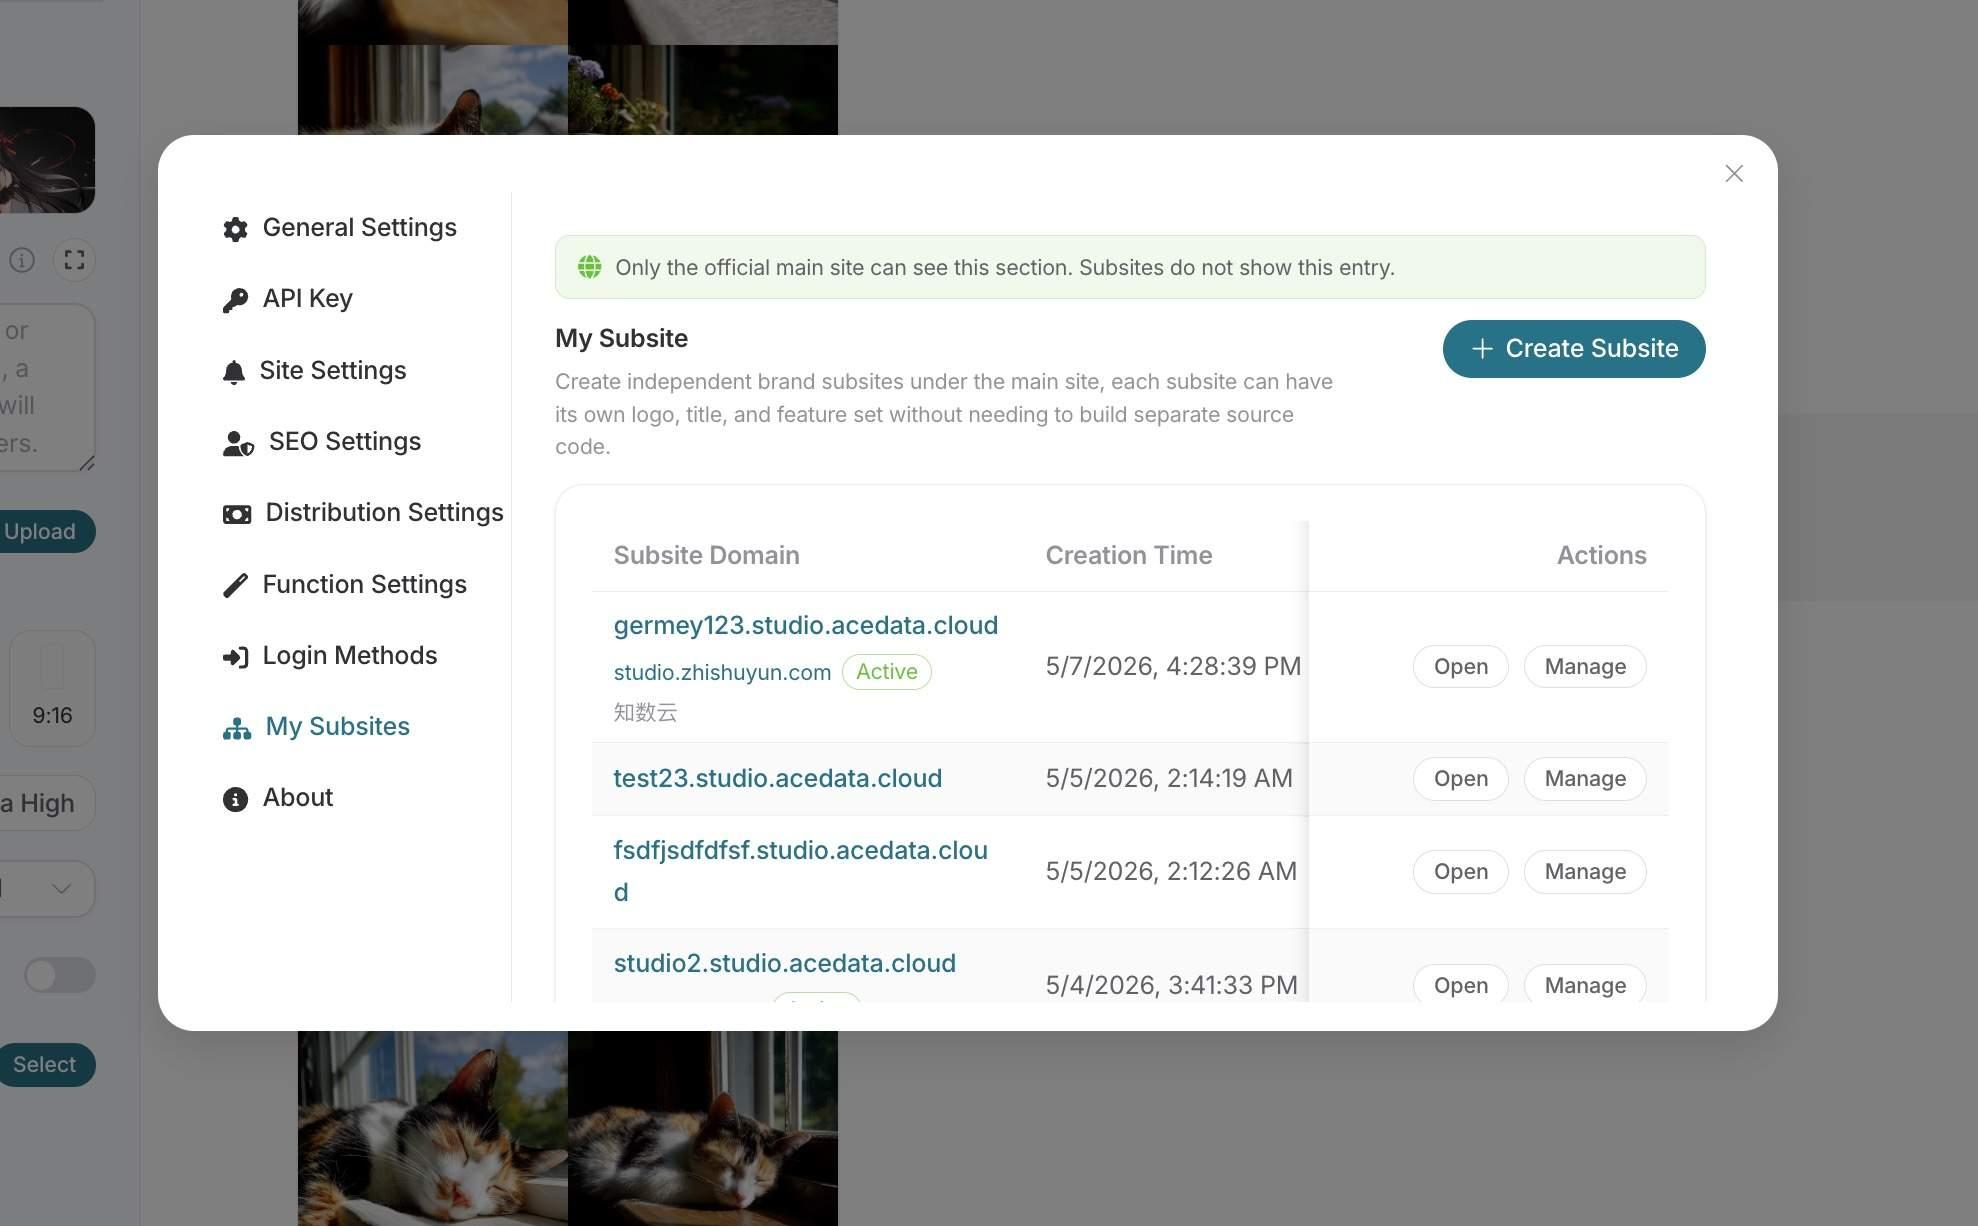Open the General Settings section

click(x=339, y=228)
